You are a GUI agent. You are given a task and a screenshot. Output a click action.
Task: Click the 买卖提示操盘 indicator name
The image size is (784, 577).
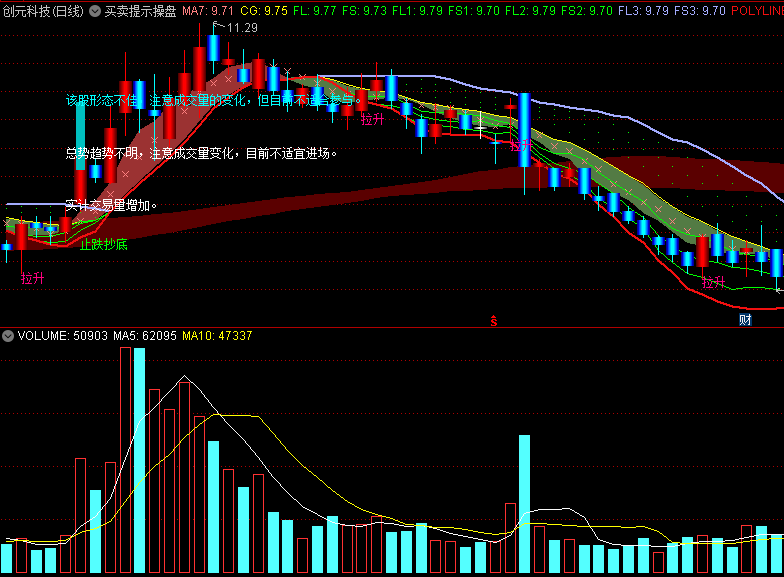(x=140, y=10)
